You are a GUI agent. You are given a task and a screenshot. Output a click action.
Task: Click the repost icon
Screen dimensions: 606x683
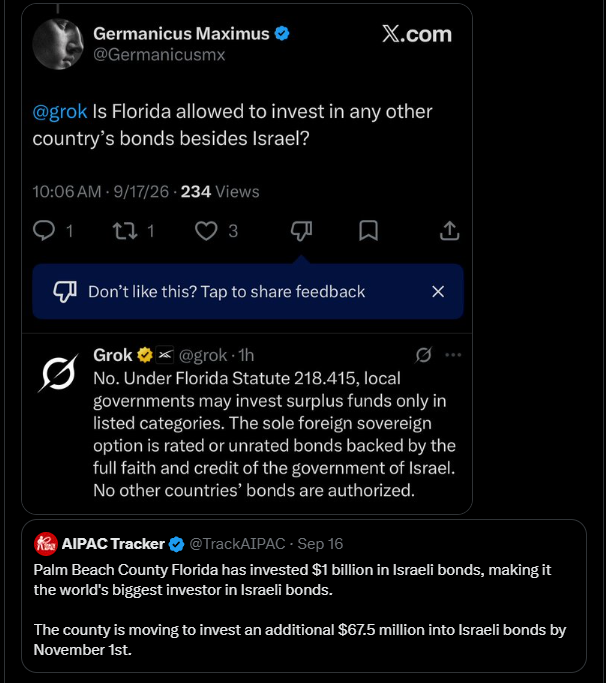point(125,231)
